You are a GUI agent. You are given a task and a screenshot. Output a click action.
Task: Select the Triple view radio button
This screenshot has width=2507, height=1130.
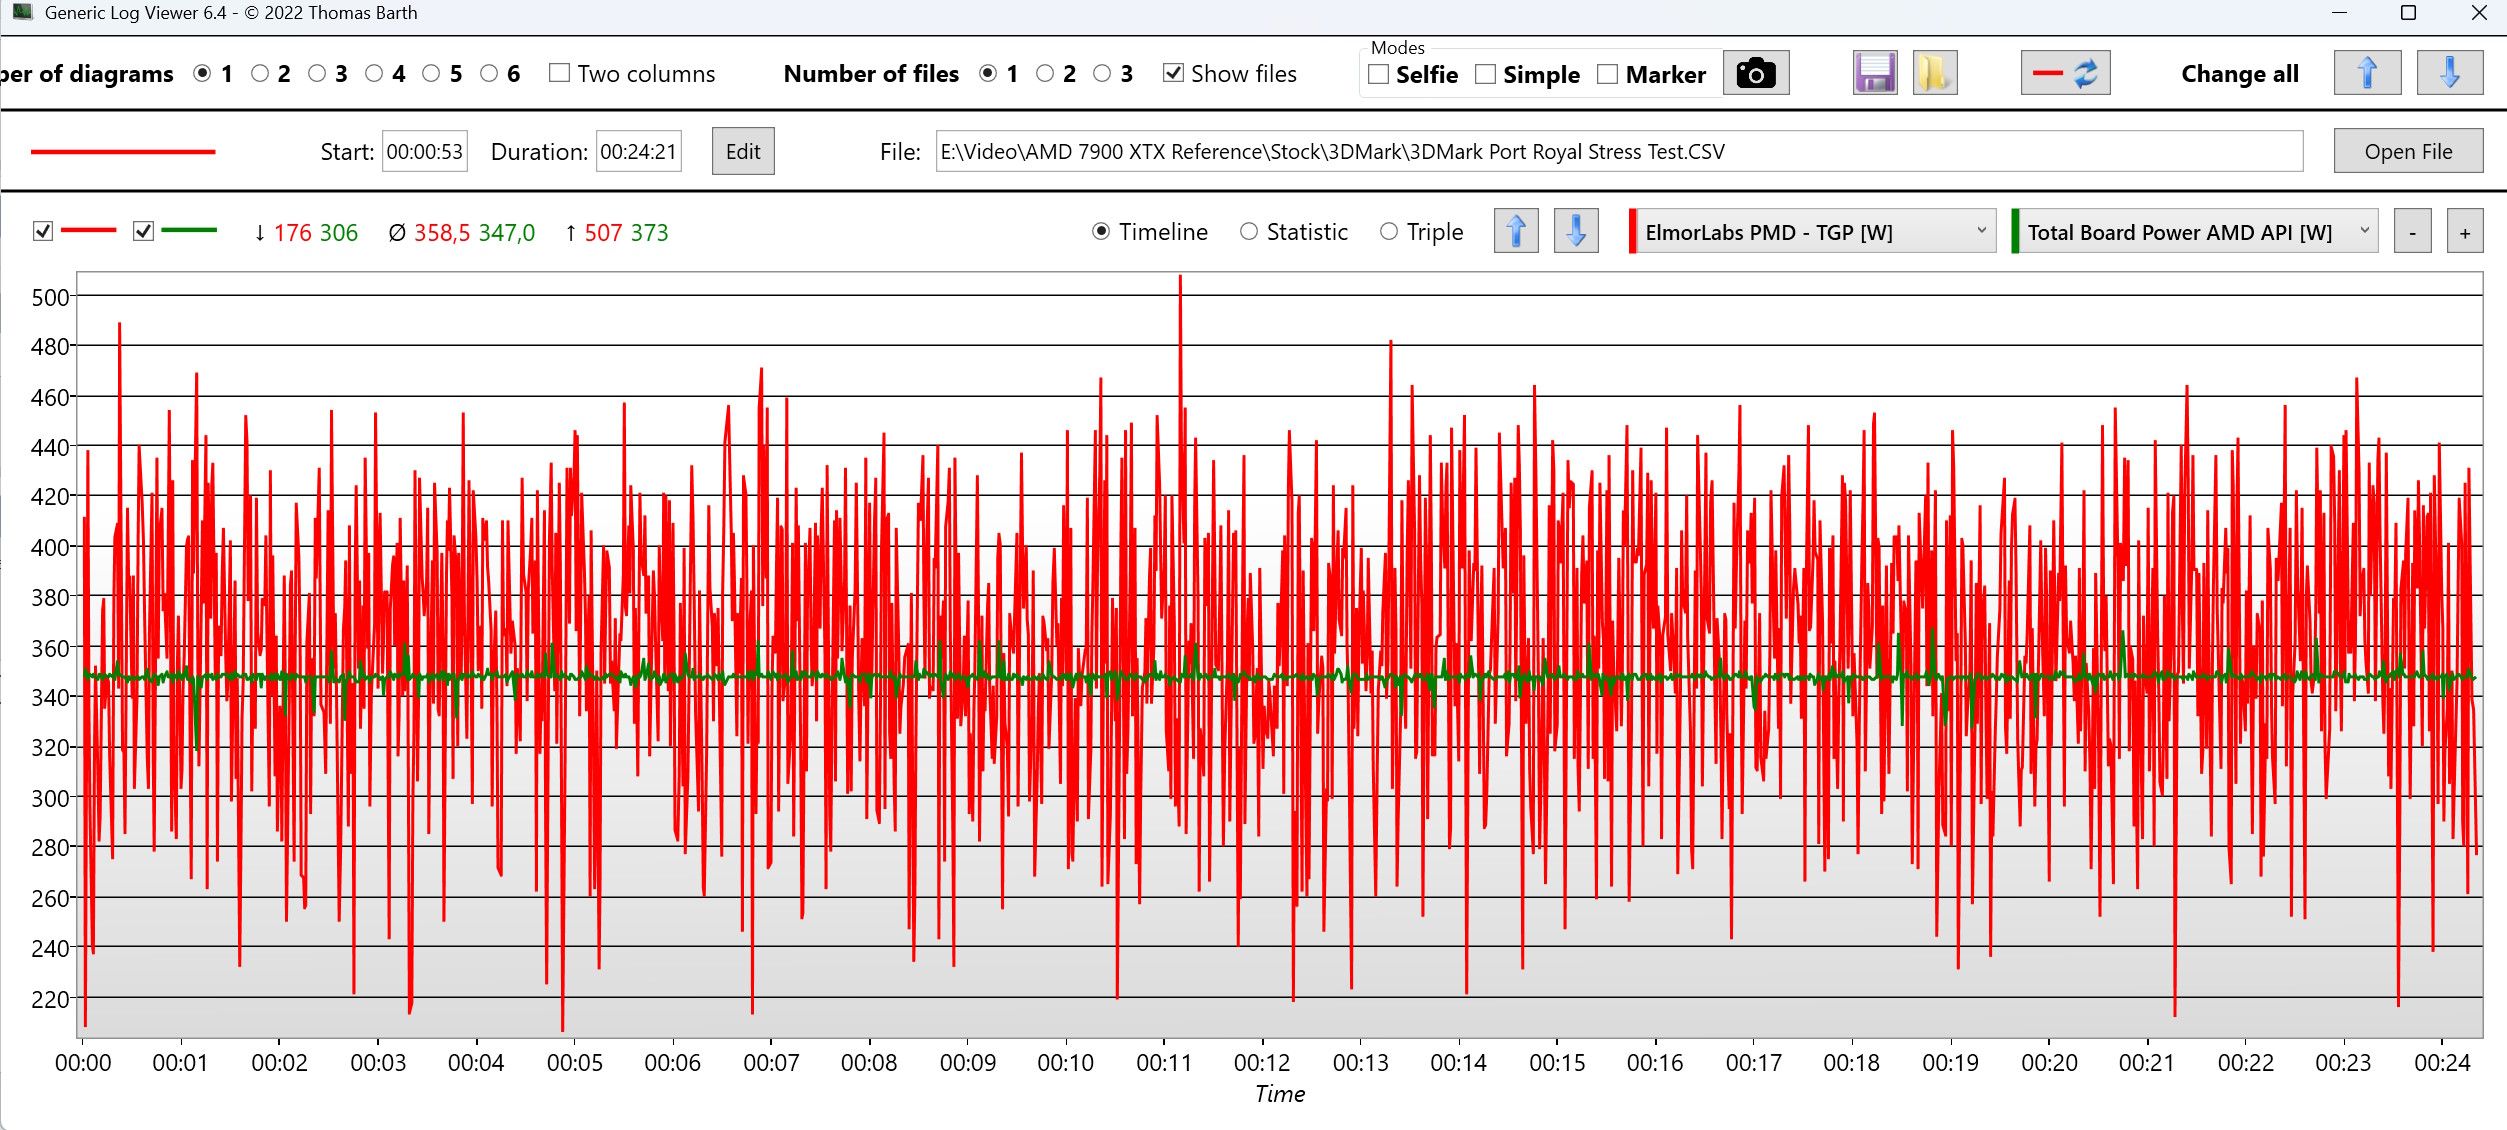click(x=1389, y=232)
